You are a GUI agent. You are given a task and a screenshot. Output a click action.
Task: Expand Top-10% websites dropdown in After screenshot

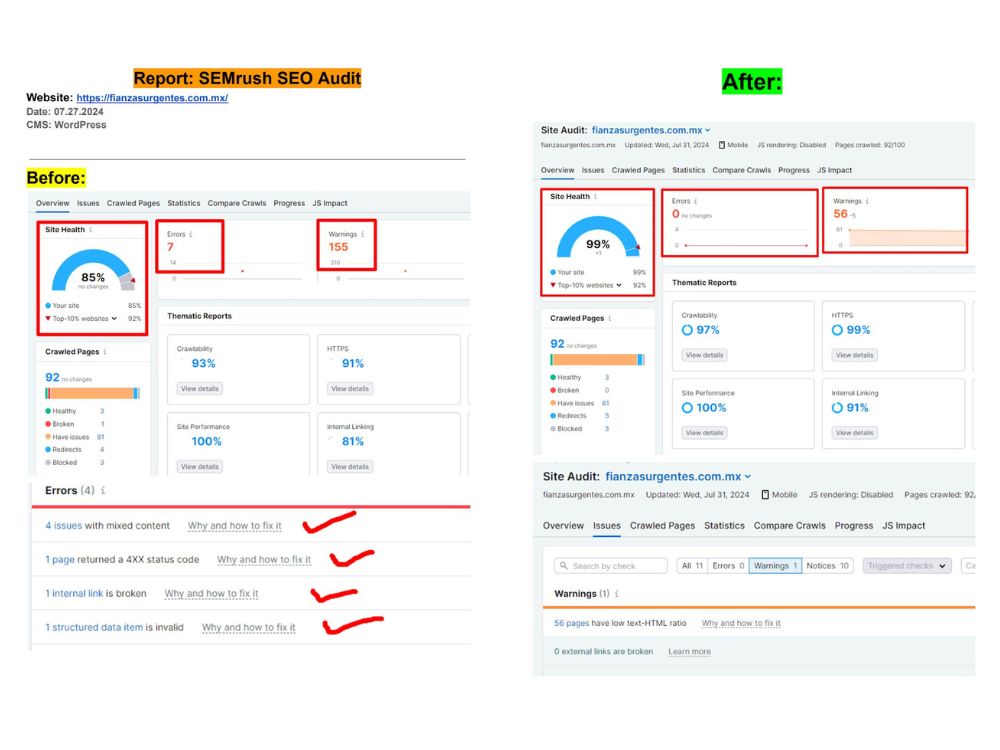(619, 285)
